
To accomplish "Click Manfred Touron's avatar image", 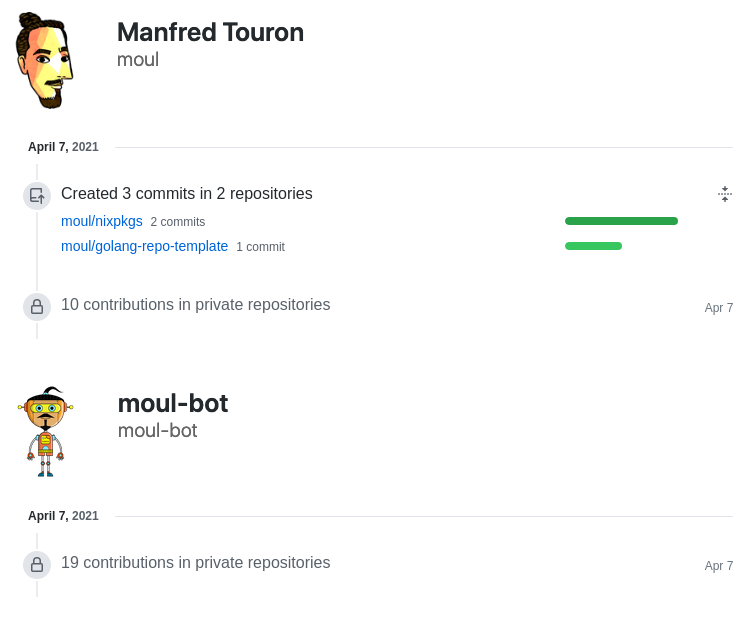I will [45, 60].
